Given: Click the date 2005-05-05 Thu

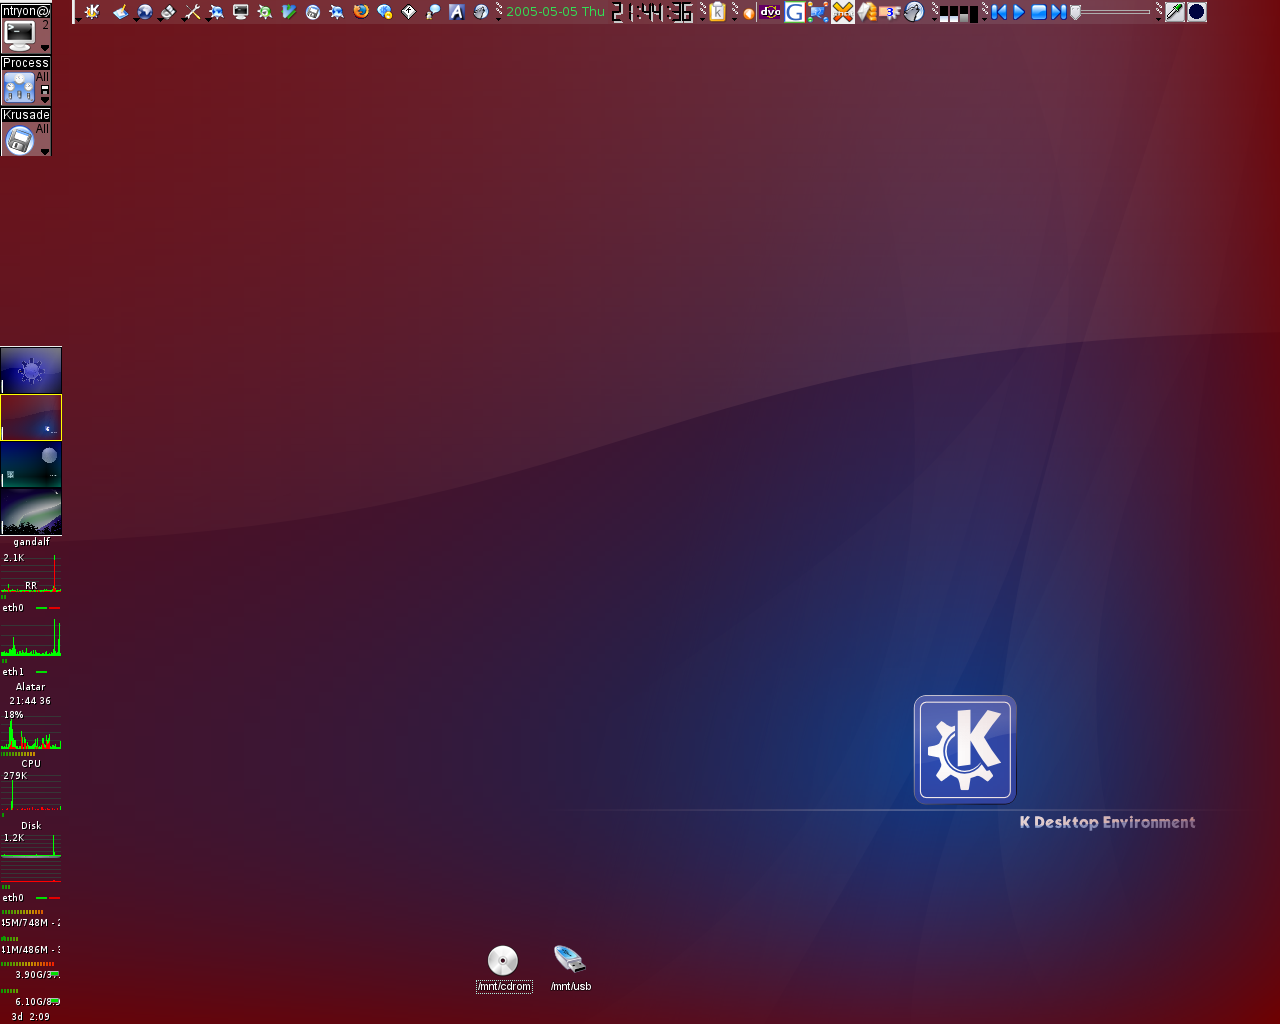Looking at the screenshot, I should pyautogui.click(x=555, y=12).
